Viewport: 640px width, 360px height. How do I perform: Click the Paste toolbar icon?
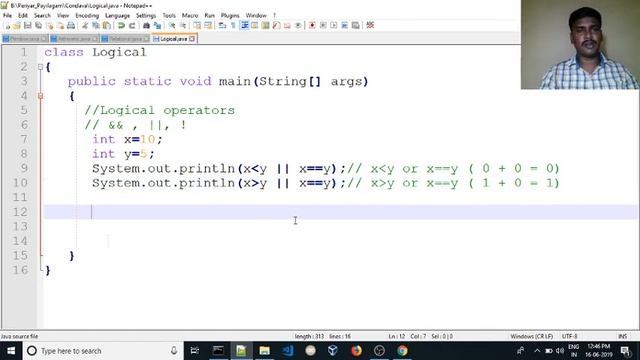pyautogui.click(x=107, y=25)
